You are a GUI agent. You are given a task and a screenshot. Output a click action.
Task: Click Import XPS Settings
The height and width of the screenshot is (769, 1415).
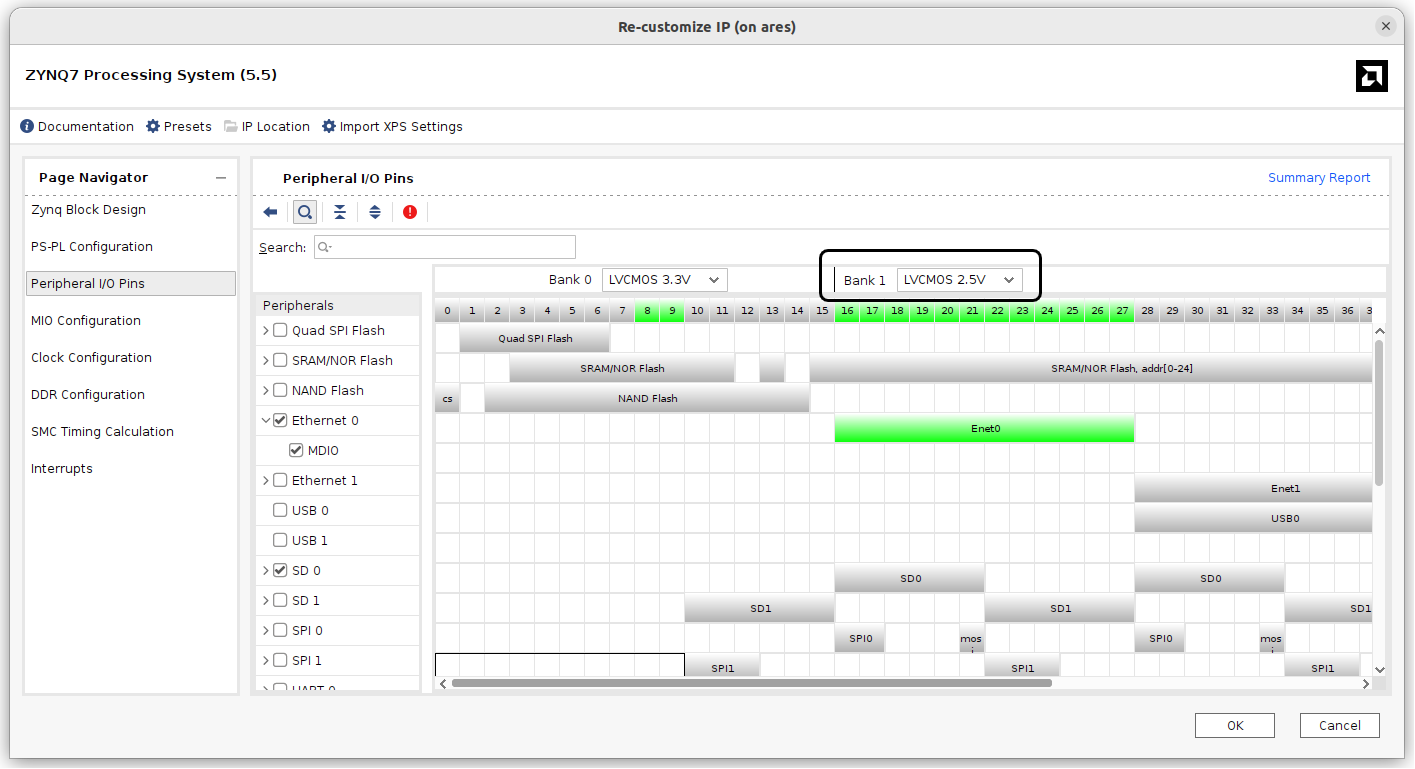click(x=392, y=127)
